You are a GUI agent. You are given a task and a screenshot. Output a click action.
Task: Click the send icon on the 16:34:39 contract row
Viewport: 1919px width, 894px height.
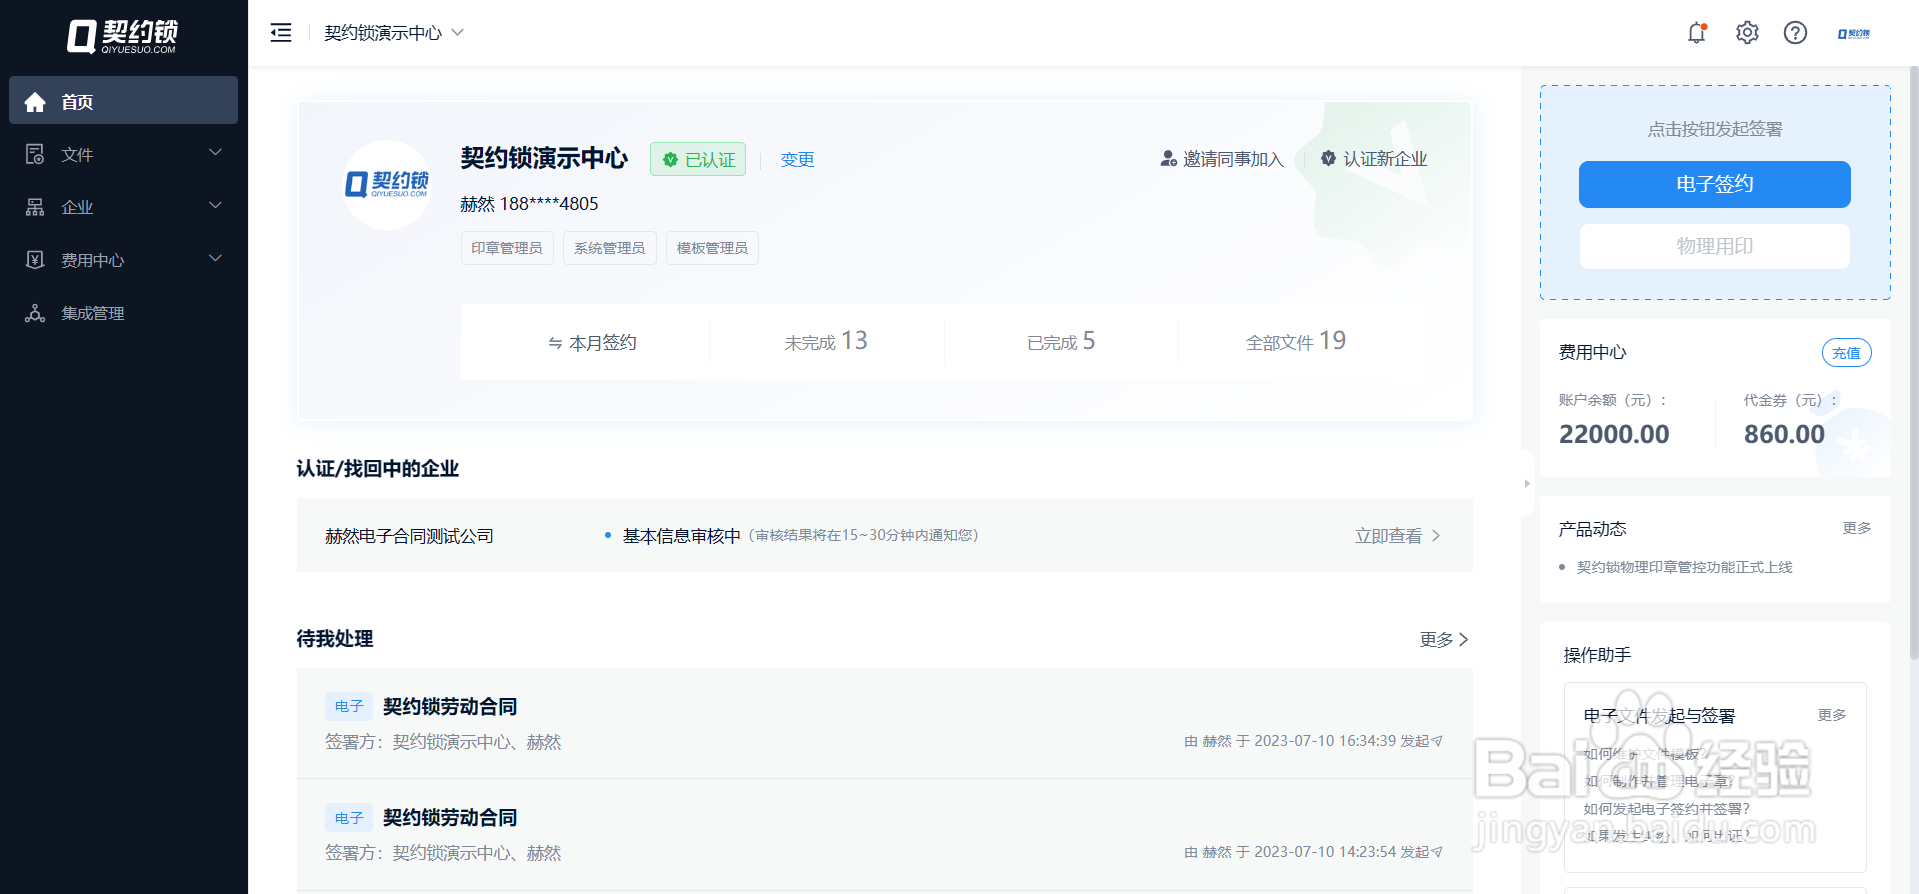coord(1437,741)
